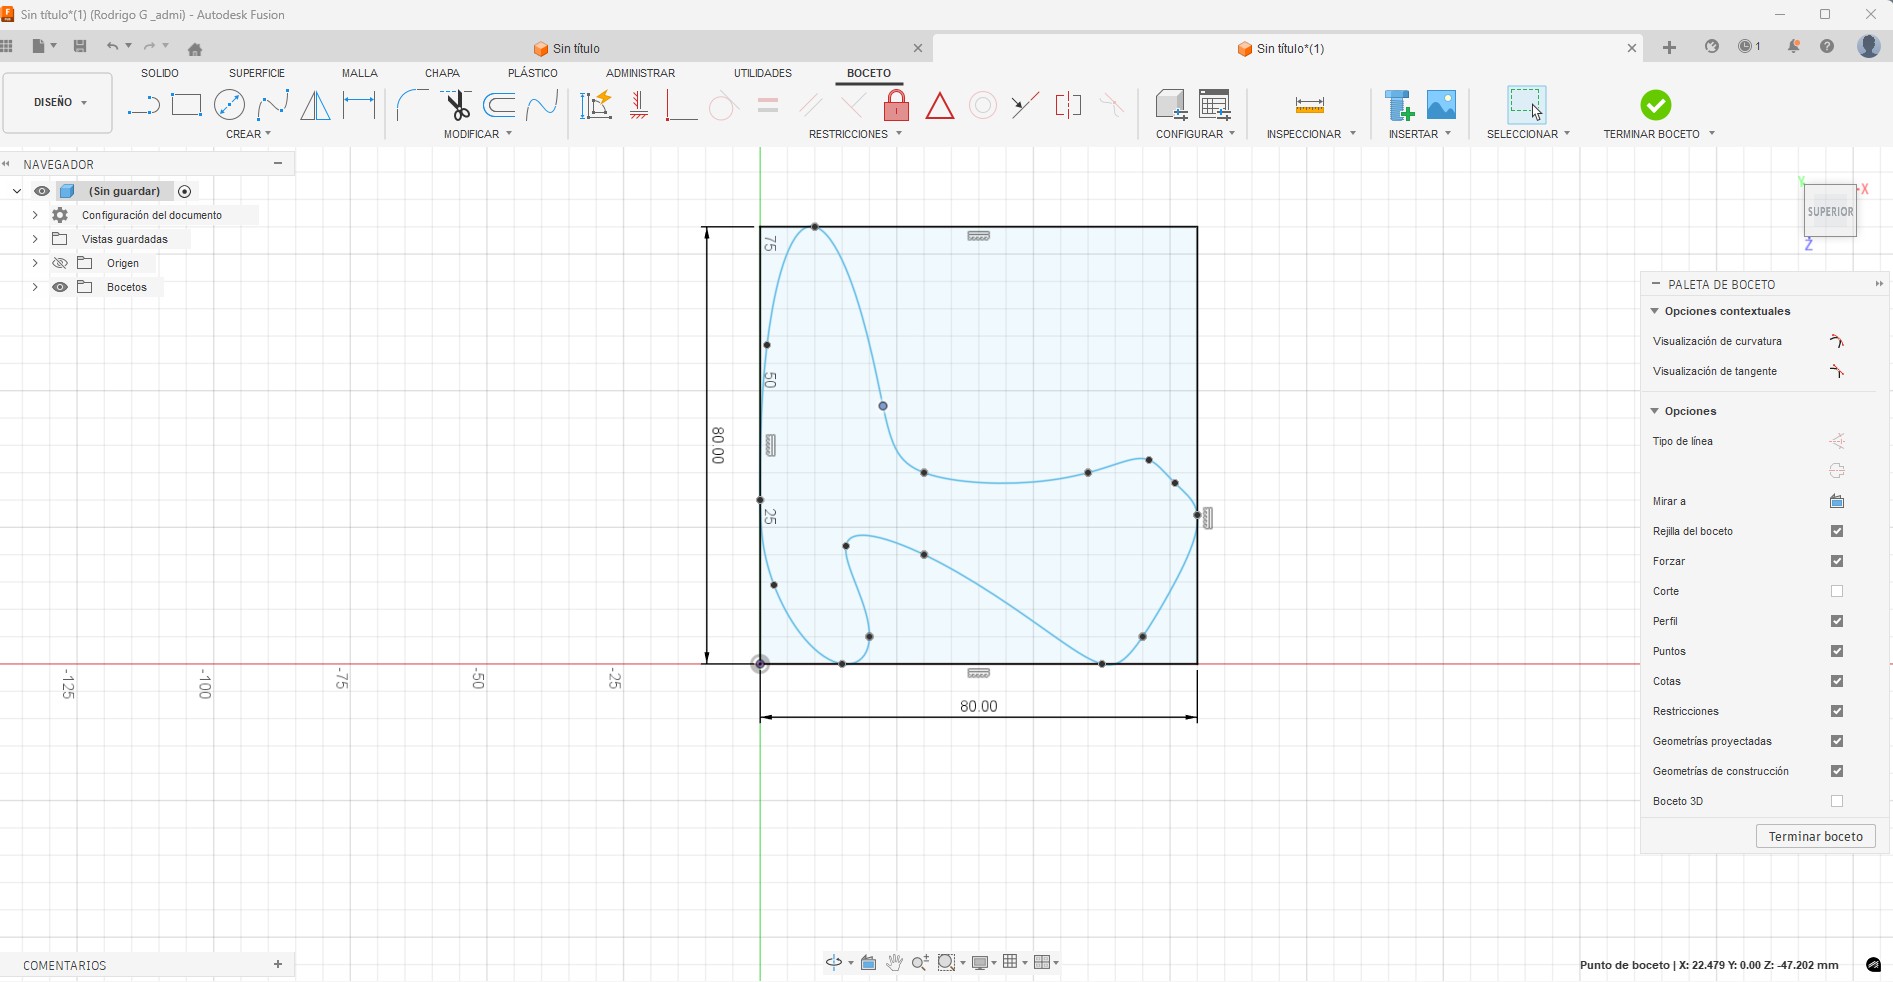Open the RESTRICCIONES dropdown menu
Screen dimensions: 1893x982
click(855, 134)
